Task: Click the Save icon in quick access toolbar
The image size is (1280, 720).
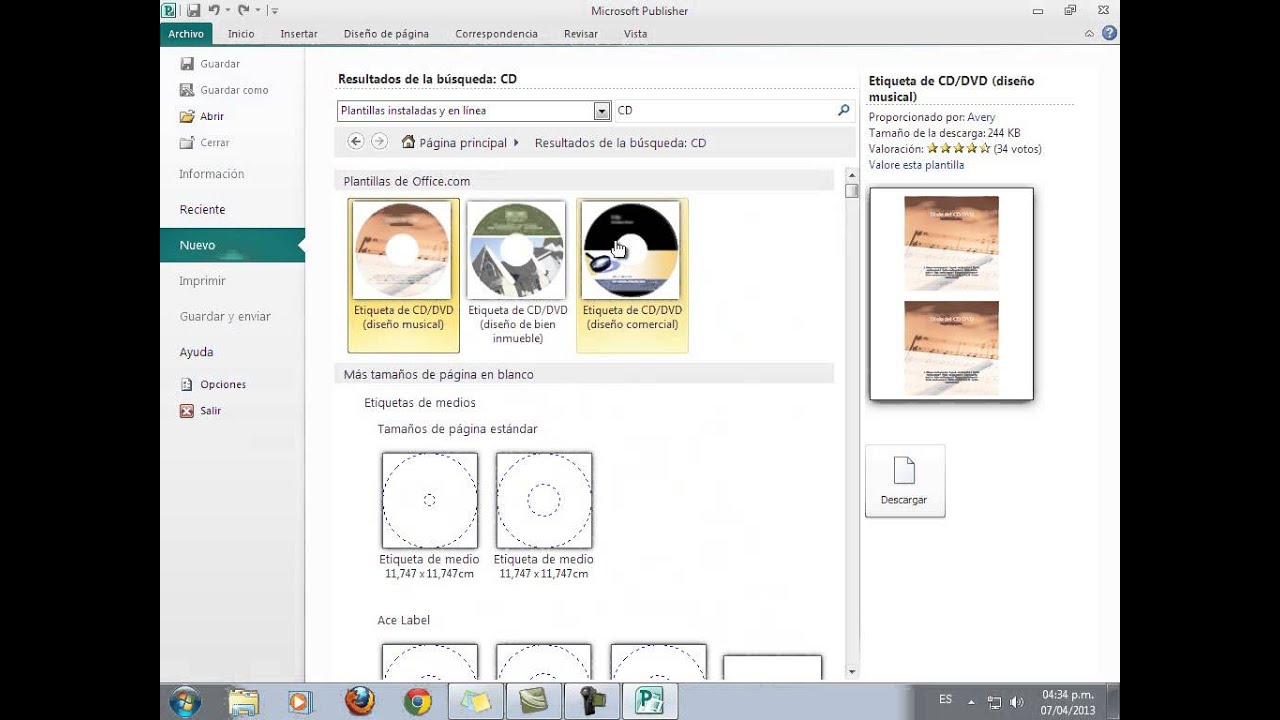Action: point(193,10)
